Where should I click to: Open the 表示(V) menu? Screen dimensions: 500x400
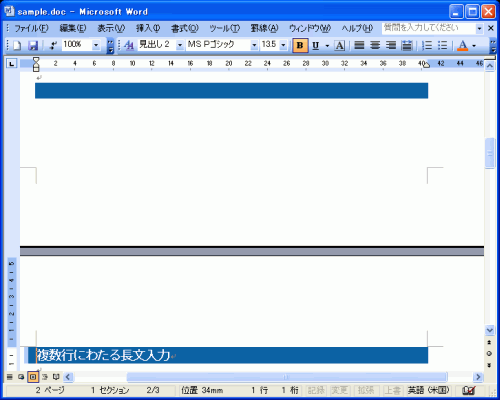pos(111,29)
